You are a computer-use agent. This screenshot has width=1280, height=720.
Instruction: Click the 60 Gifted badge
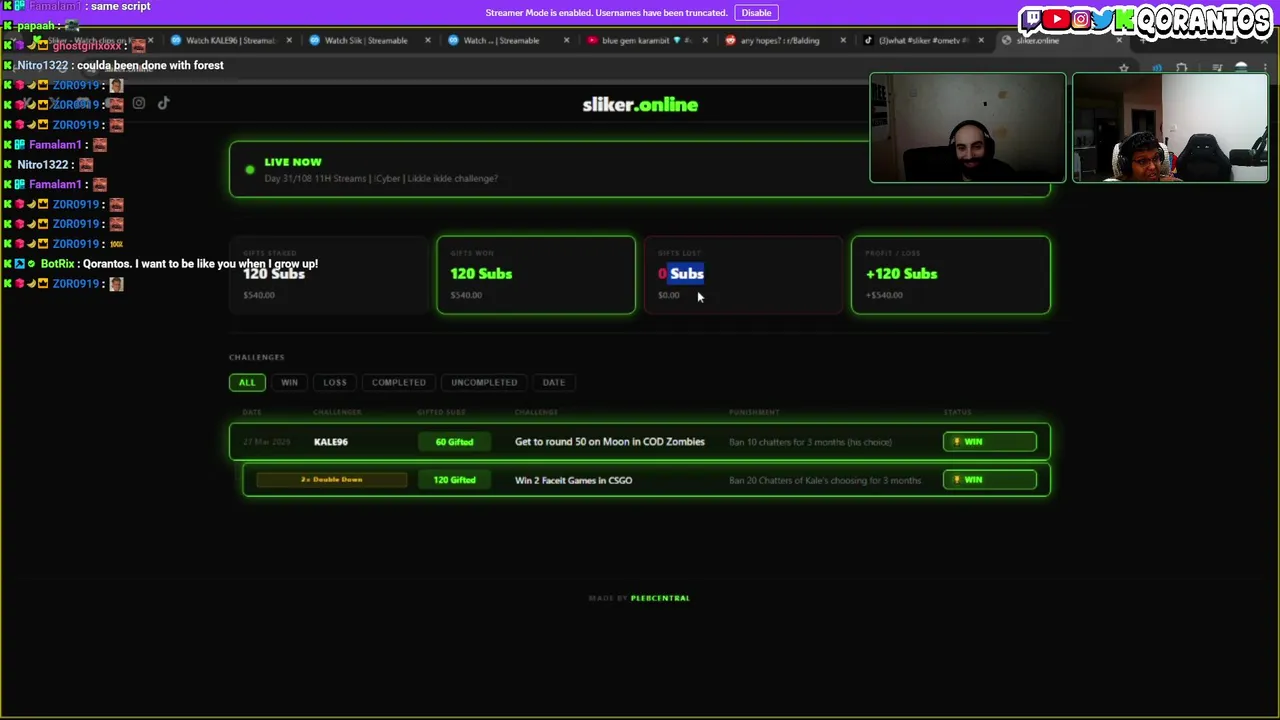[454, 441]
